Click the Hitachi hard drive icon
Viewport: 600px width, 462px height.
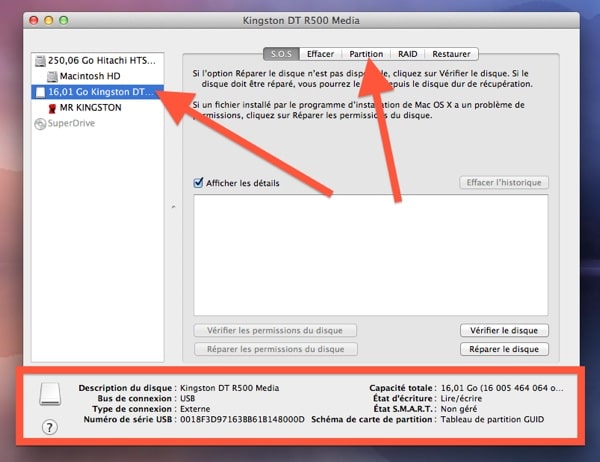40,61
